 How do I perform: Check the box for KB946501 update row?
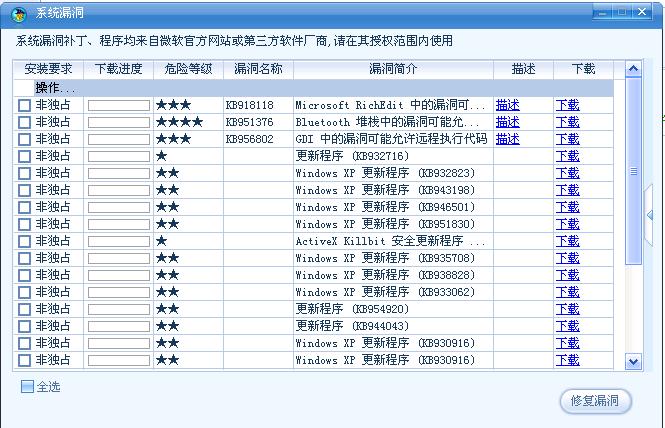point(25,207)
